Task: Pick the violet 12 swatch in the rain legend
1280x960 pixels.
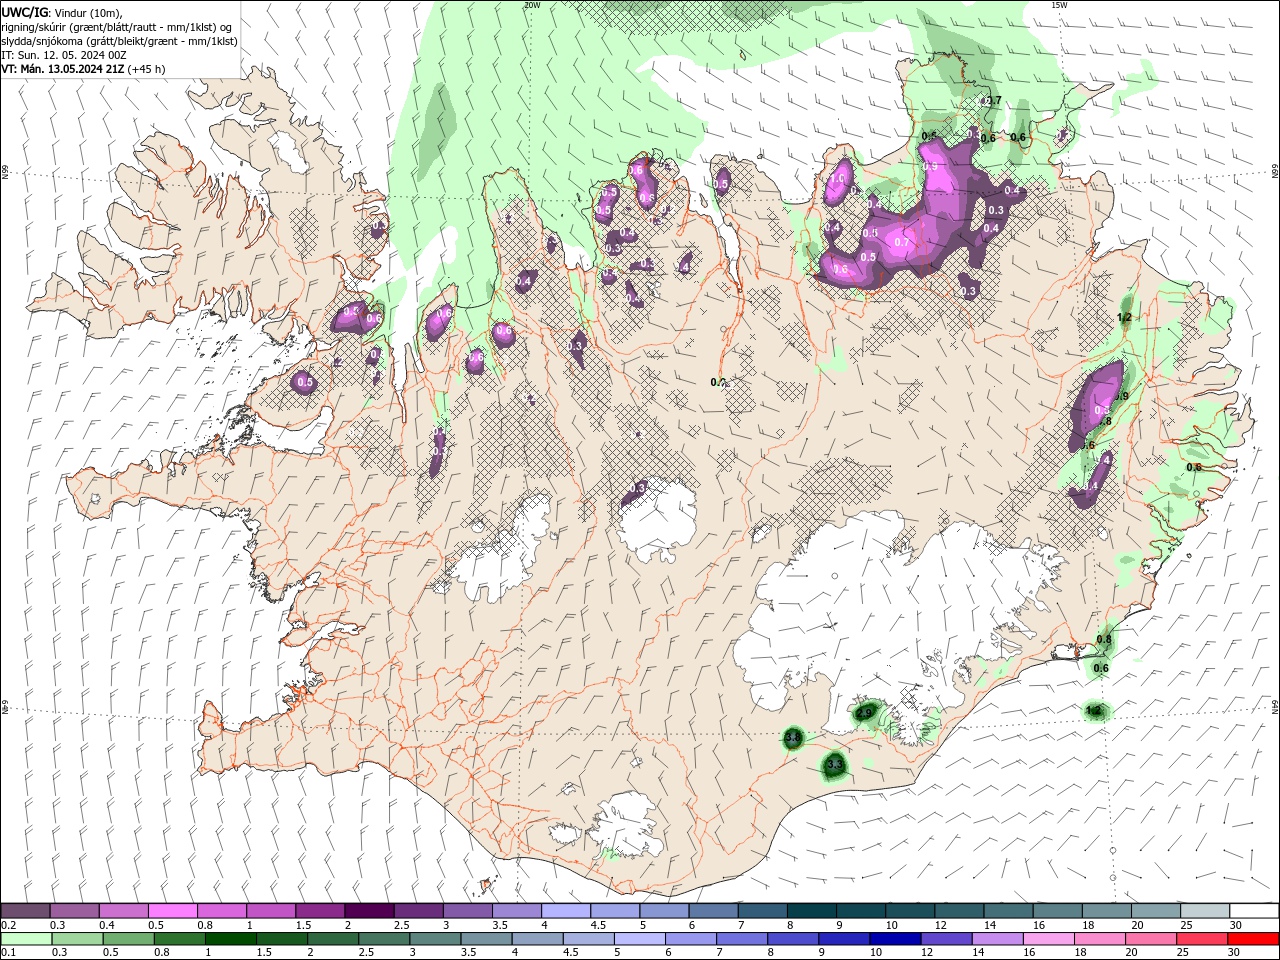Action: click(x=945, y=939)
